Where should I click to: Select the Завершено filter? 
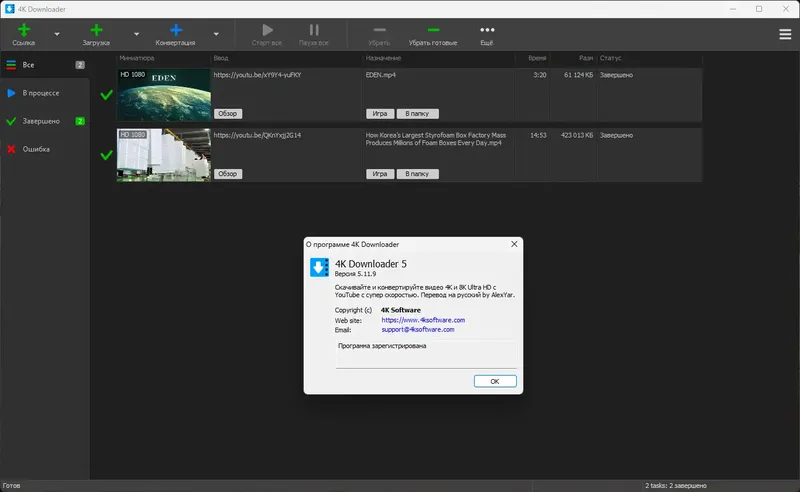pyautogui.click(x=45, y=121)
